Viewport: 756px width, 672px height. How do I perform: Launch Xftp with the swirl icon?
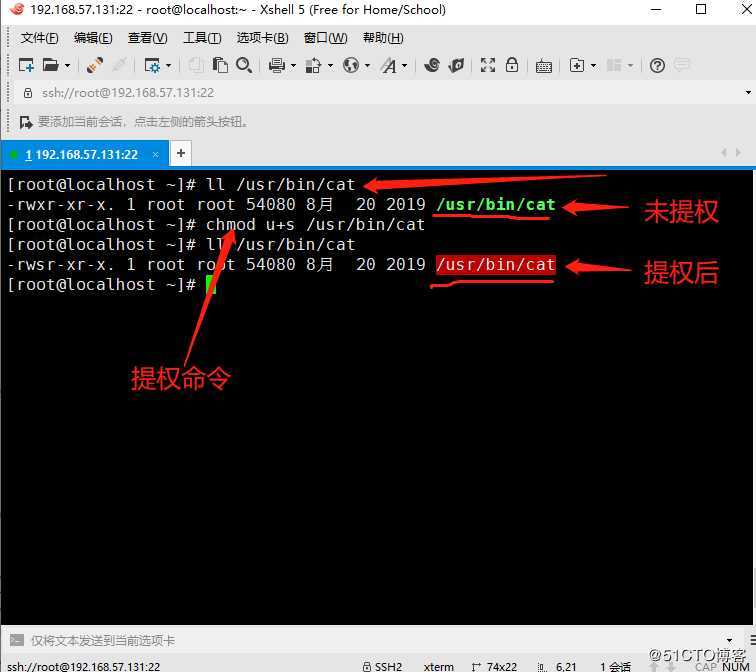[x=432, y=65]
